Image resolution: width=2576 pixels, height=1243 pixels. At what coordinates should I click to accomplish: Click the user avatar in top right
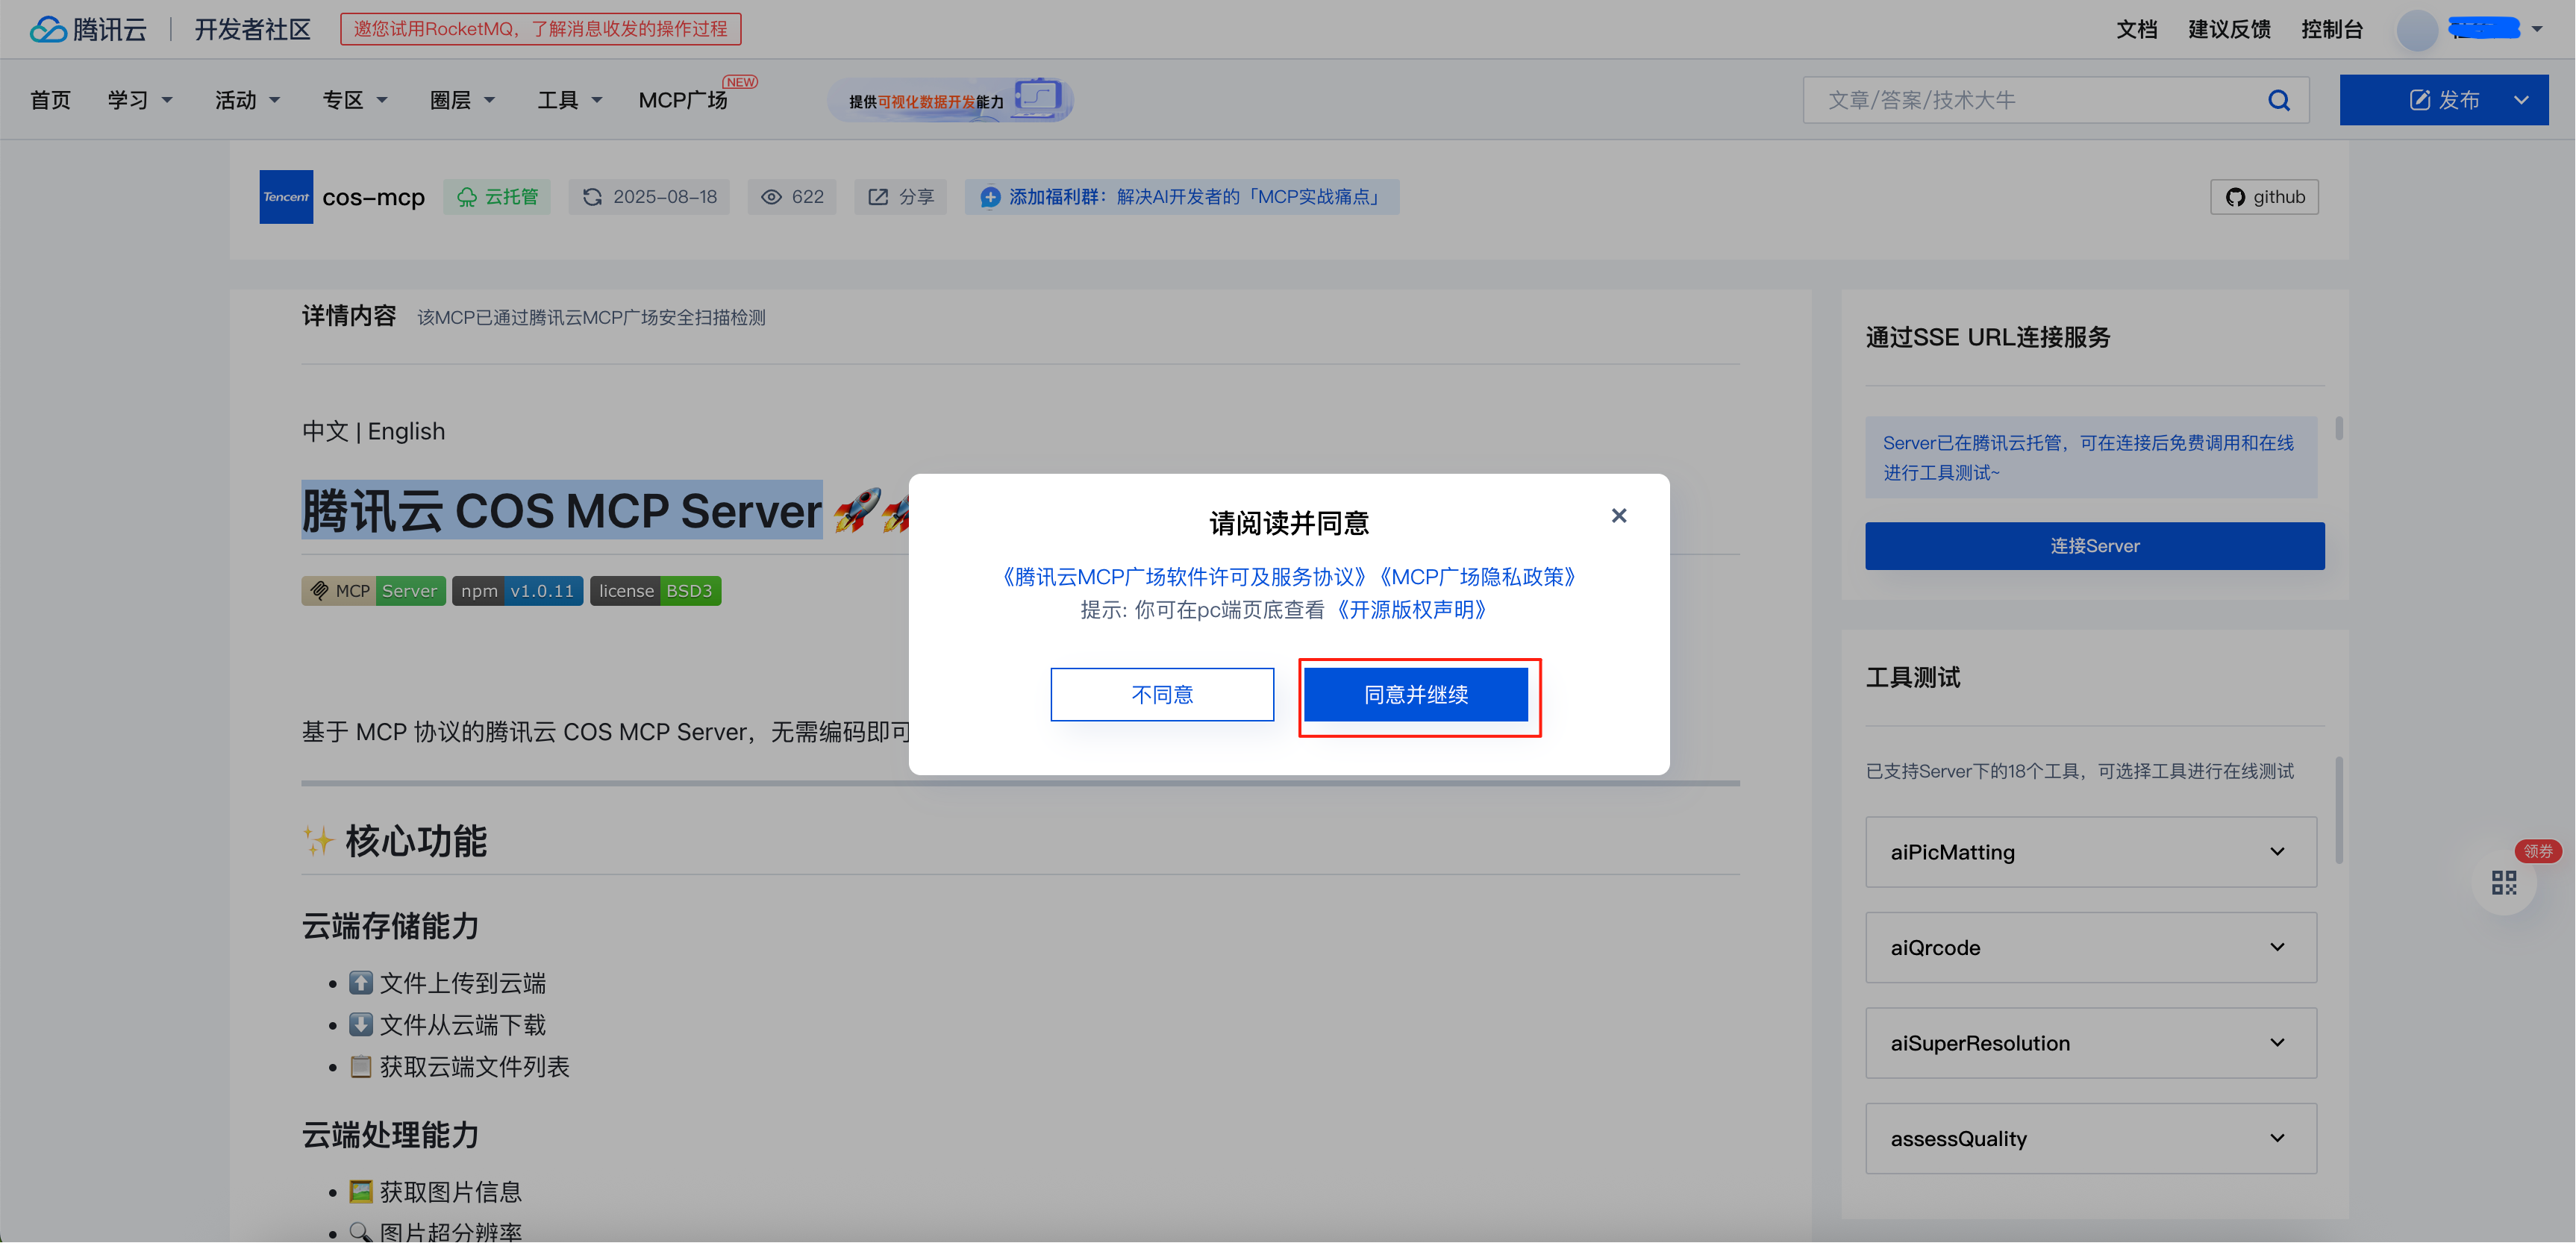(2418, 29)
